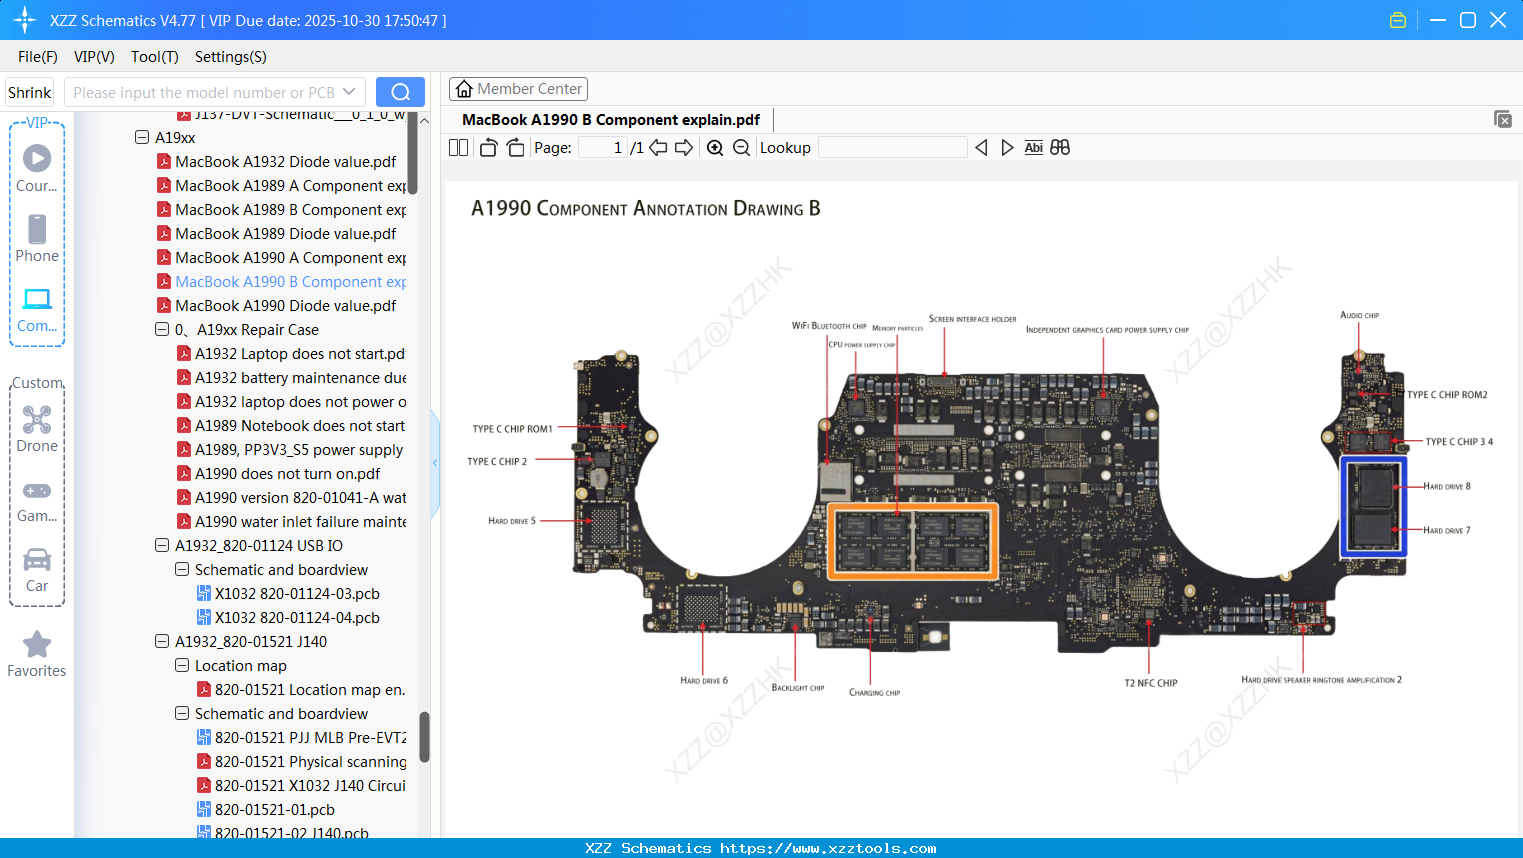Open A1989, PP3V3_S5 power supply file
The width and height of the screenshot is (1523, 858).
299,449
